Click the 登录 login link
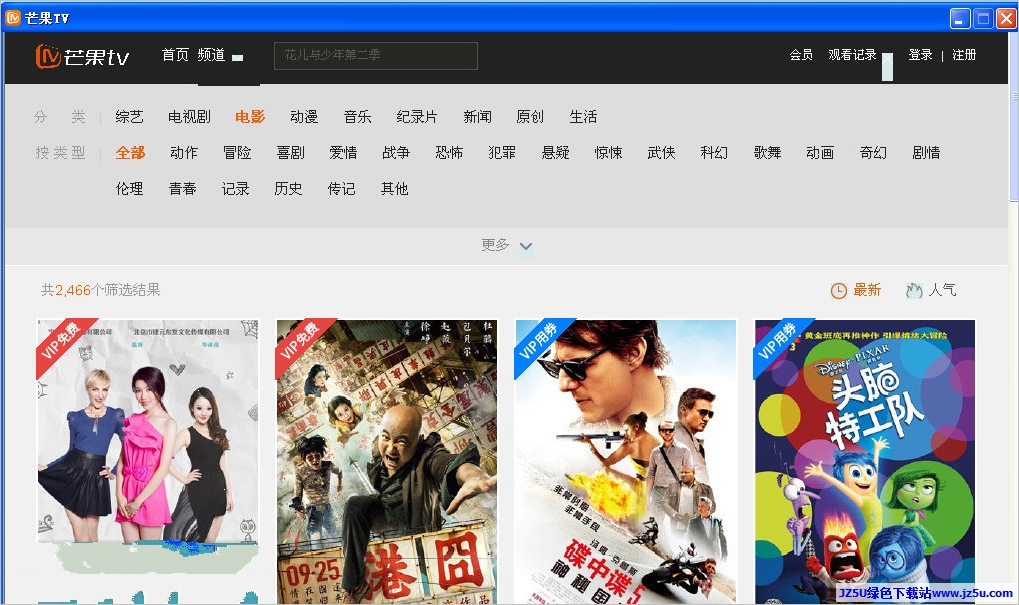This screenshot has width=1019, height=605. tap(920, 55)
